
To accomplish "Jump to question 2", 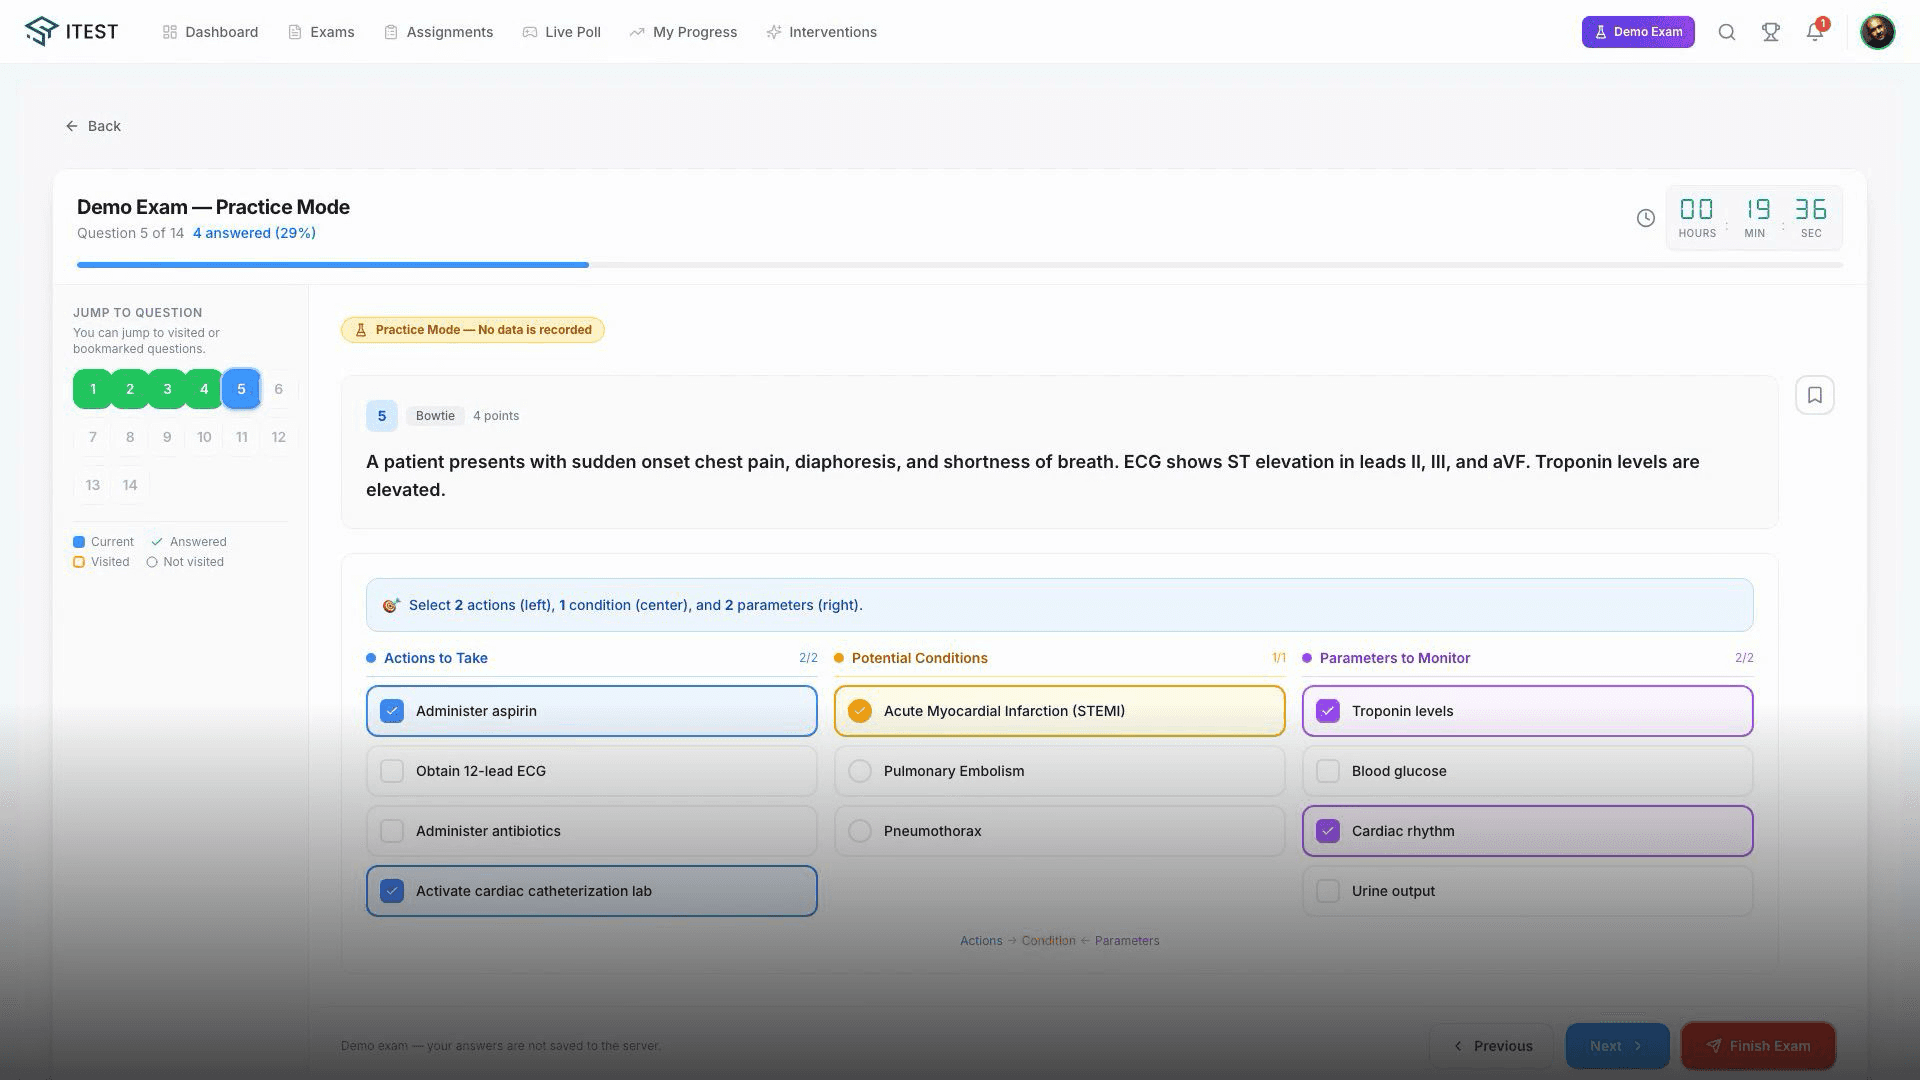I will (130, 389).
